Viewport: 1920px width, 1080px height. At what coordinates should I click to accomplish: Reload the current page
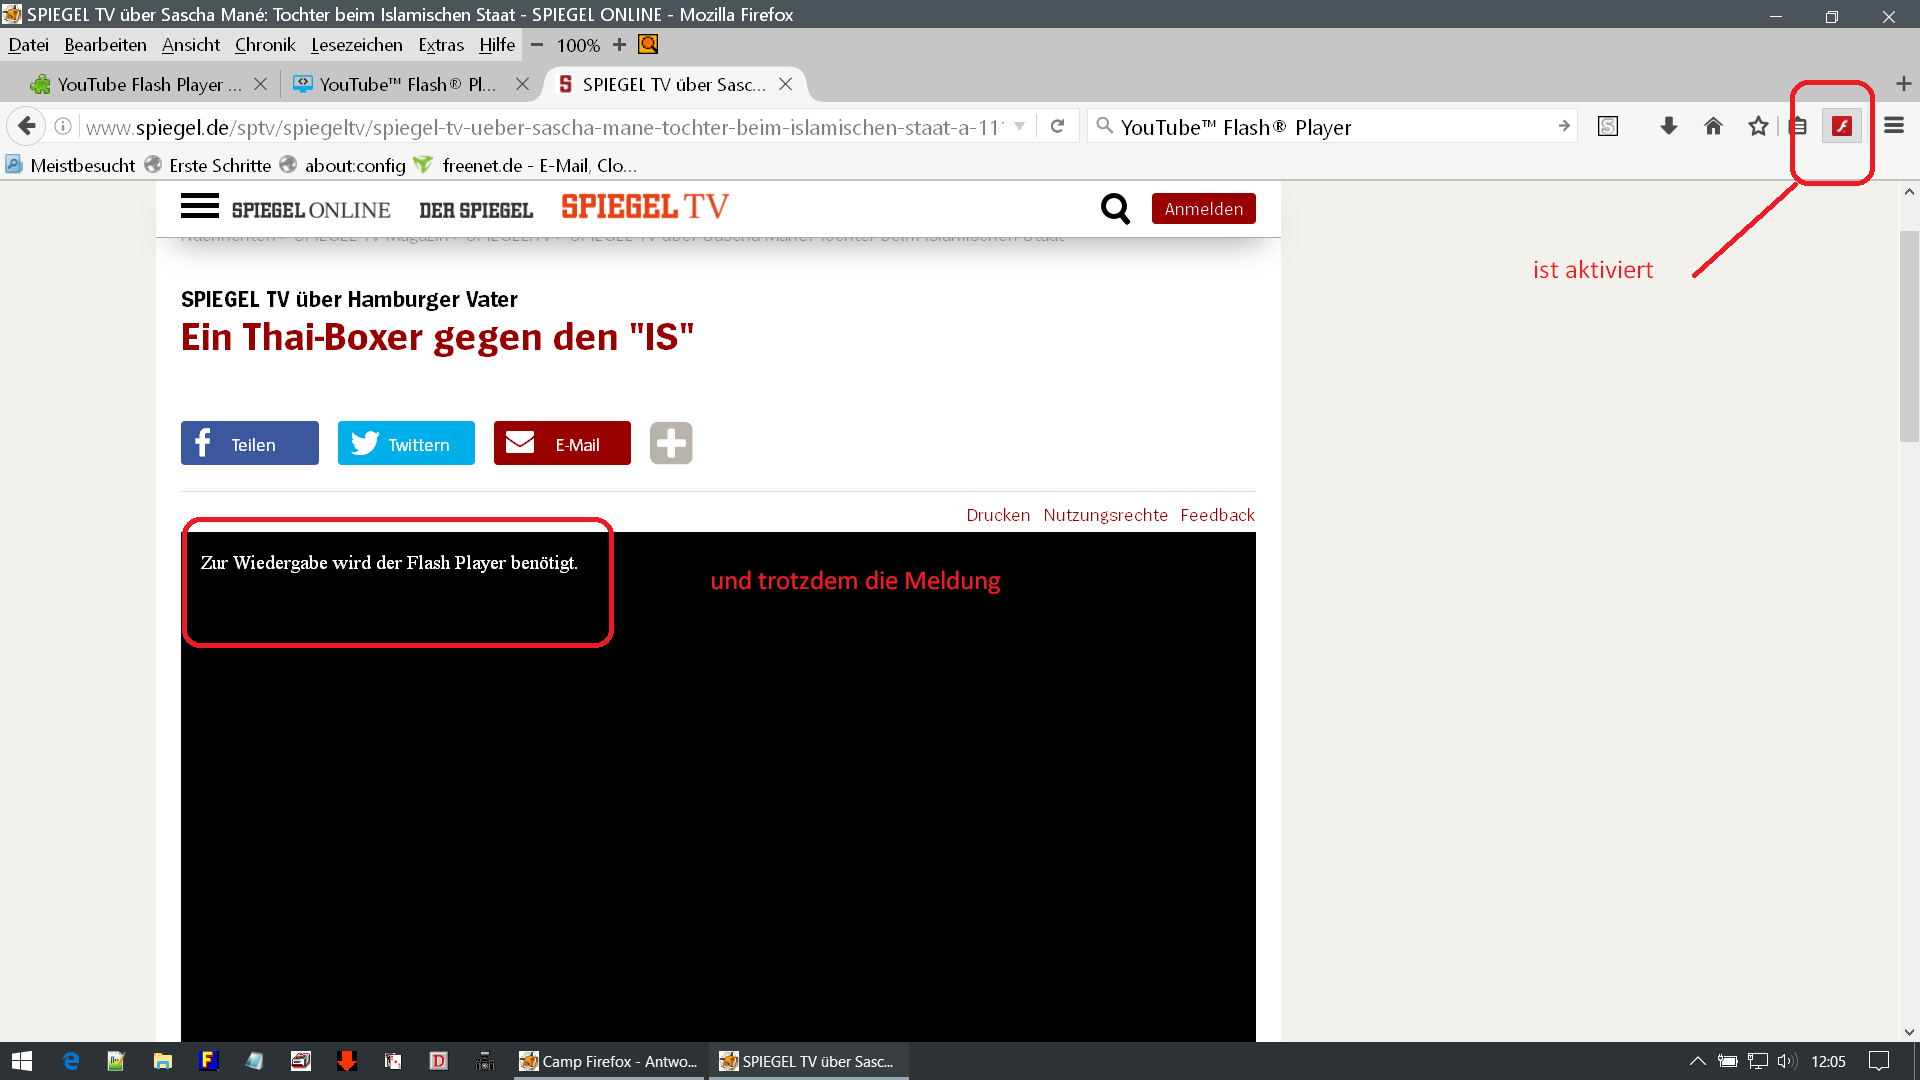point(1057,126)
